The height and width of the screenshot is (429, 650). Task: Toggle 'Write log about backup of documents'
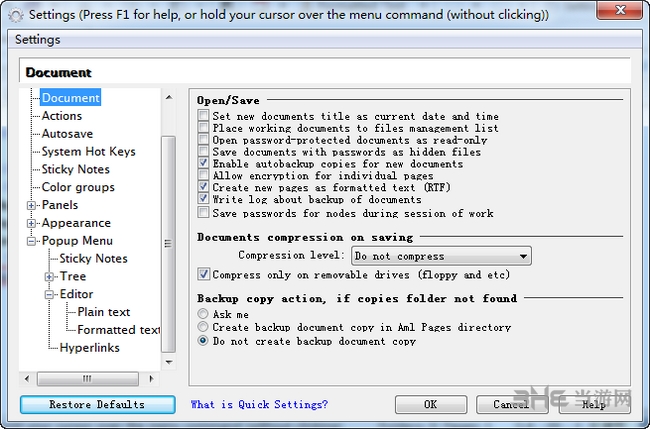coord(204,199)
